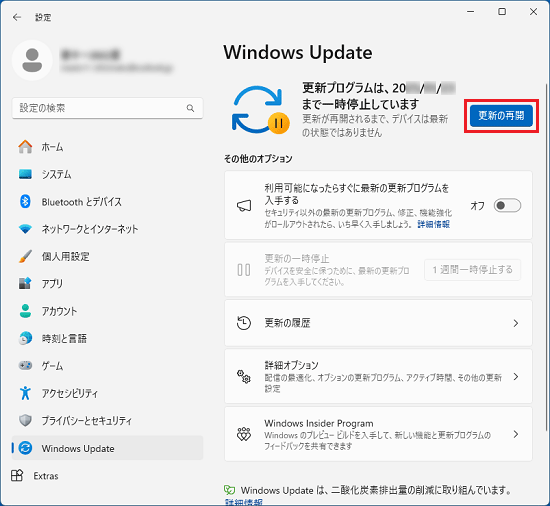The height and width of the screenshot is (506, 550).
Task: Click the オフ label beside the switch
Action: point(477,205)
